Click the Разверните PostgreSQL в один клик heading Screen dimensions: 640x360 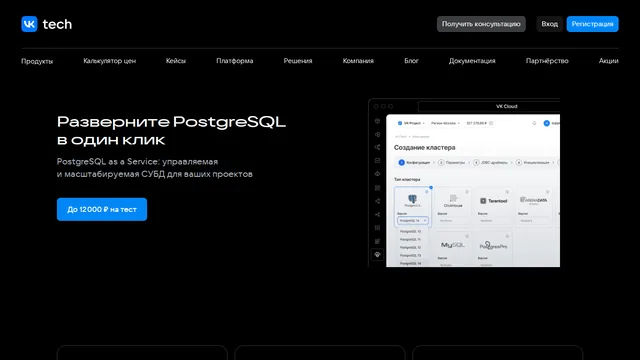(171, 131)
